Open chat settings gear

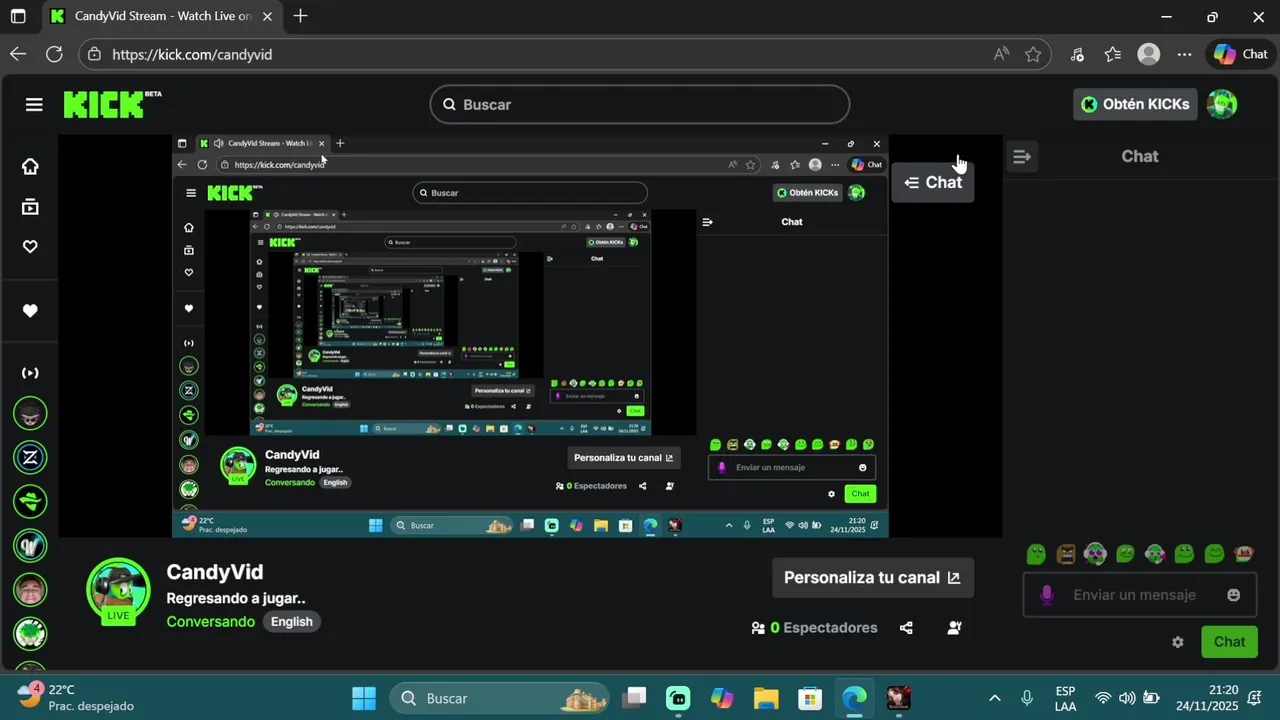[x=1178, y=642]
